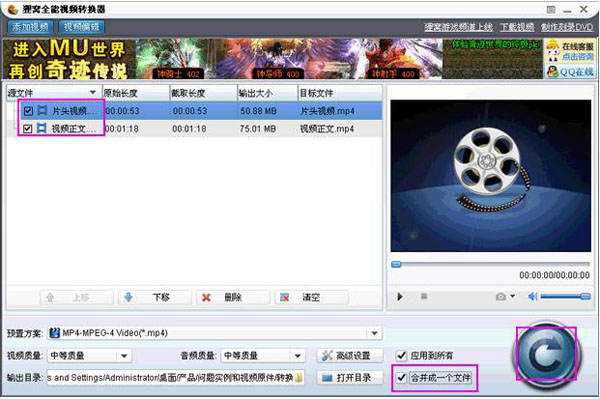Image resolution: width=600 pixels, height=399 pixels.
Task: Click the MP4 preset format icon
Action: click(55, 333)
